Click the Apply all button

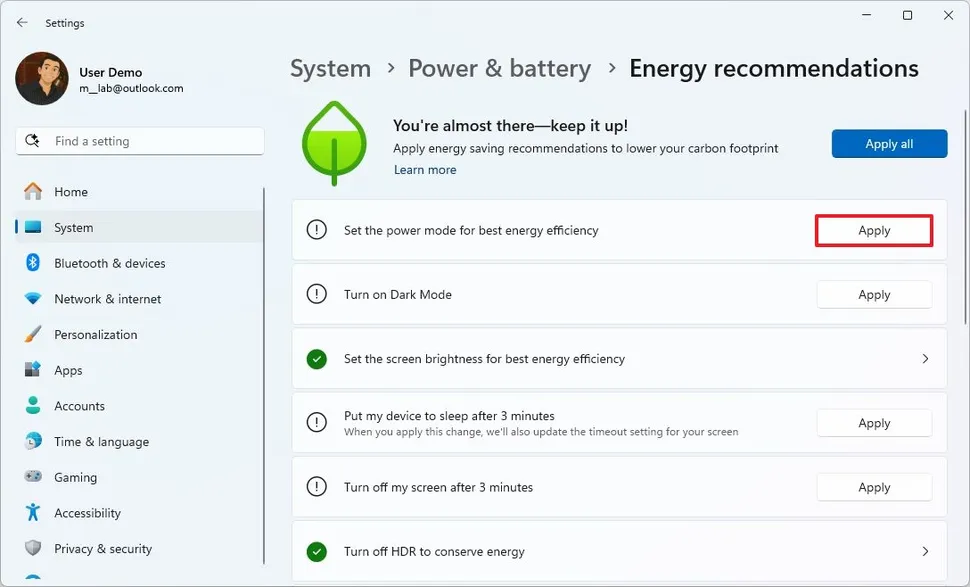(x=888, y=143)
